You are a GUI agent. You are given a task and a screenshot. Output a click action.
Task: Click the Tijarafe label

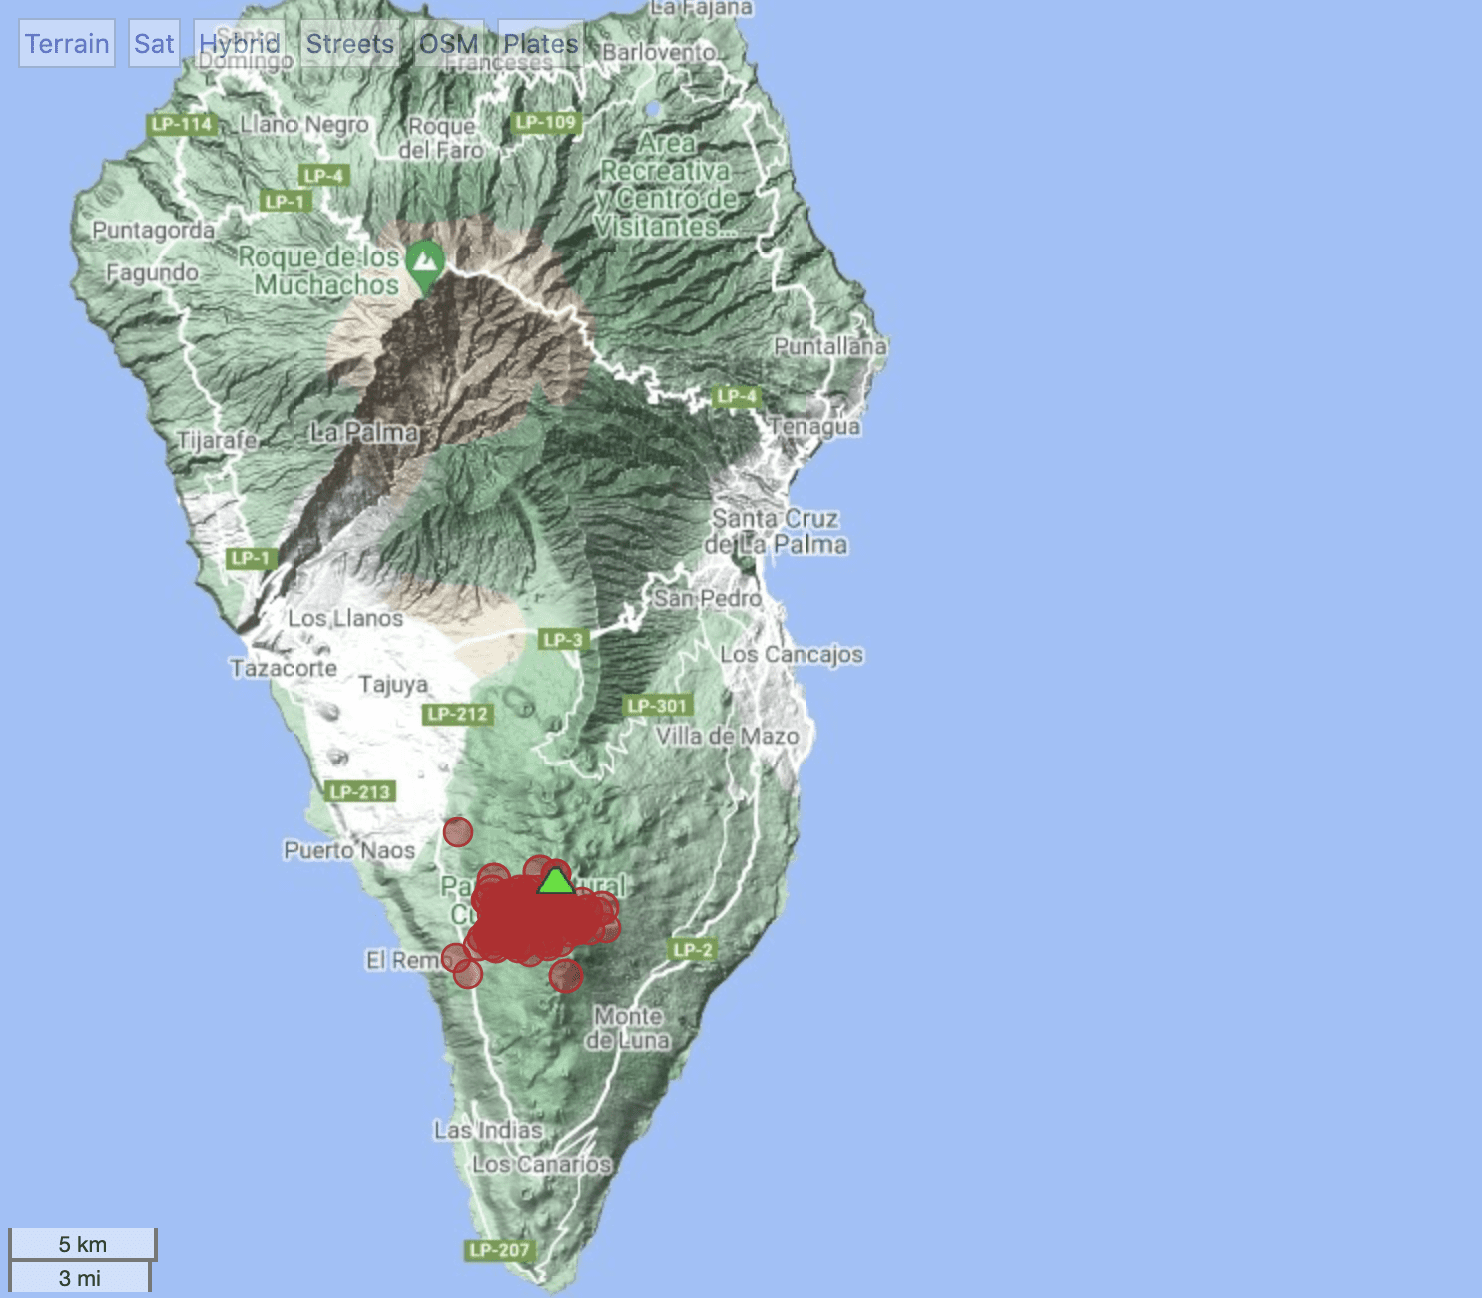tap(217, 440)
